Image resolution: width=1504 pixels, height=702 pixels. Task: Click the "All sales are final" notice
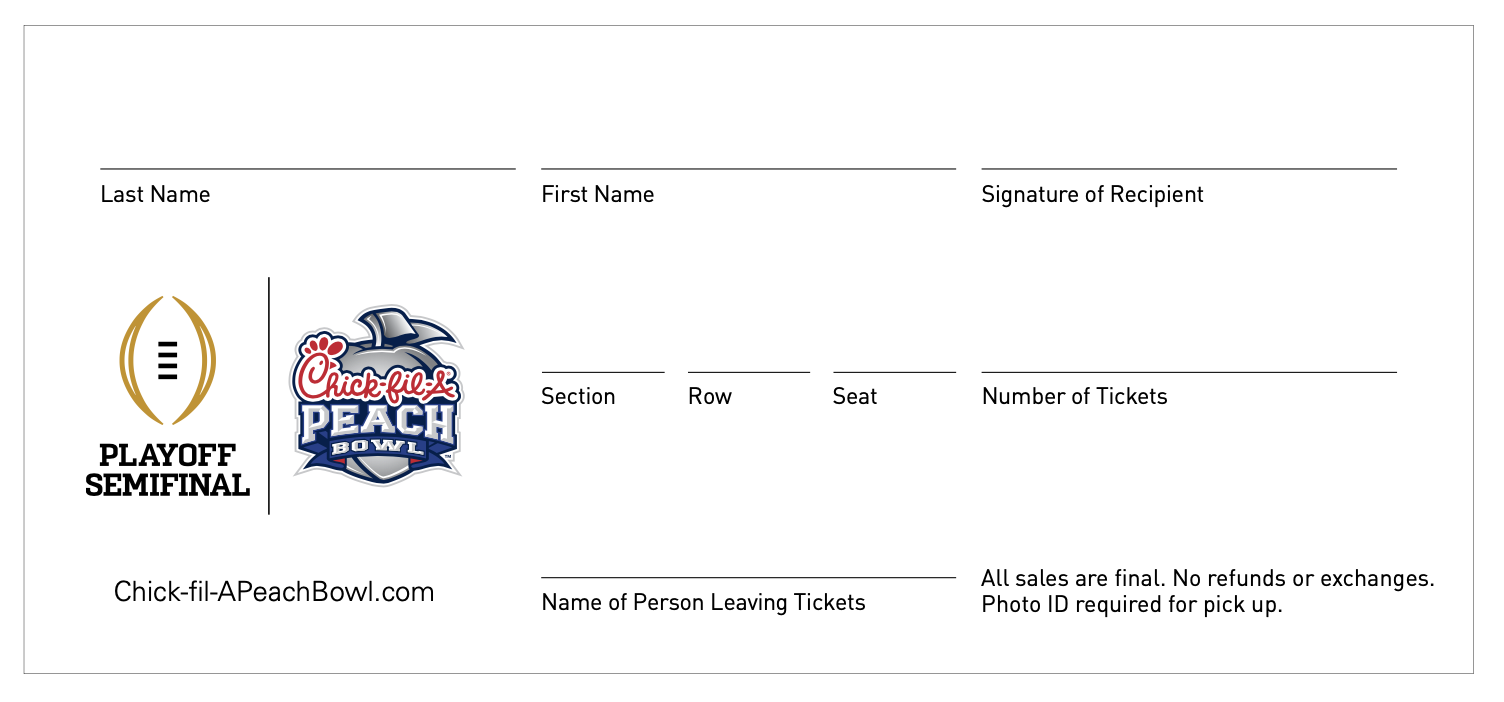pyautogui.click(x=1207, y=579)
